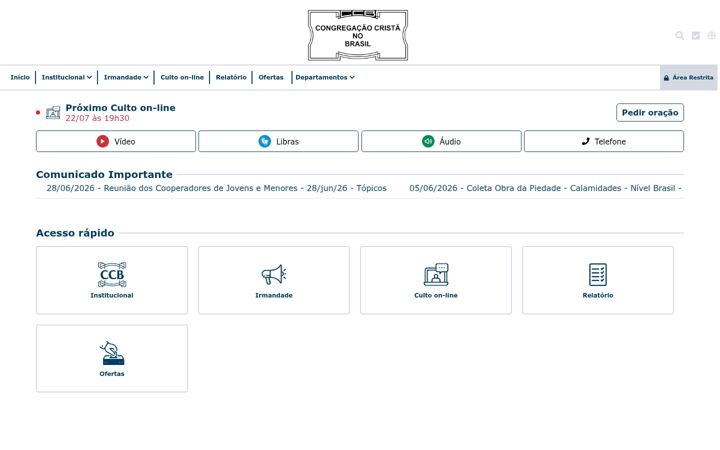Expand the Departamentos menu chevron
This screenshot has width=720, height=450.
tap(352, 78)
